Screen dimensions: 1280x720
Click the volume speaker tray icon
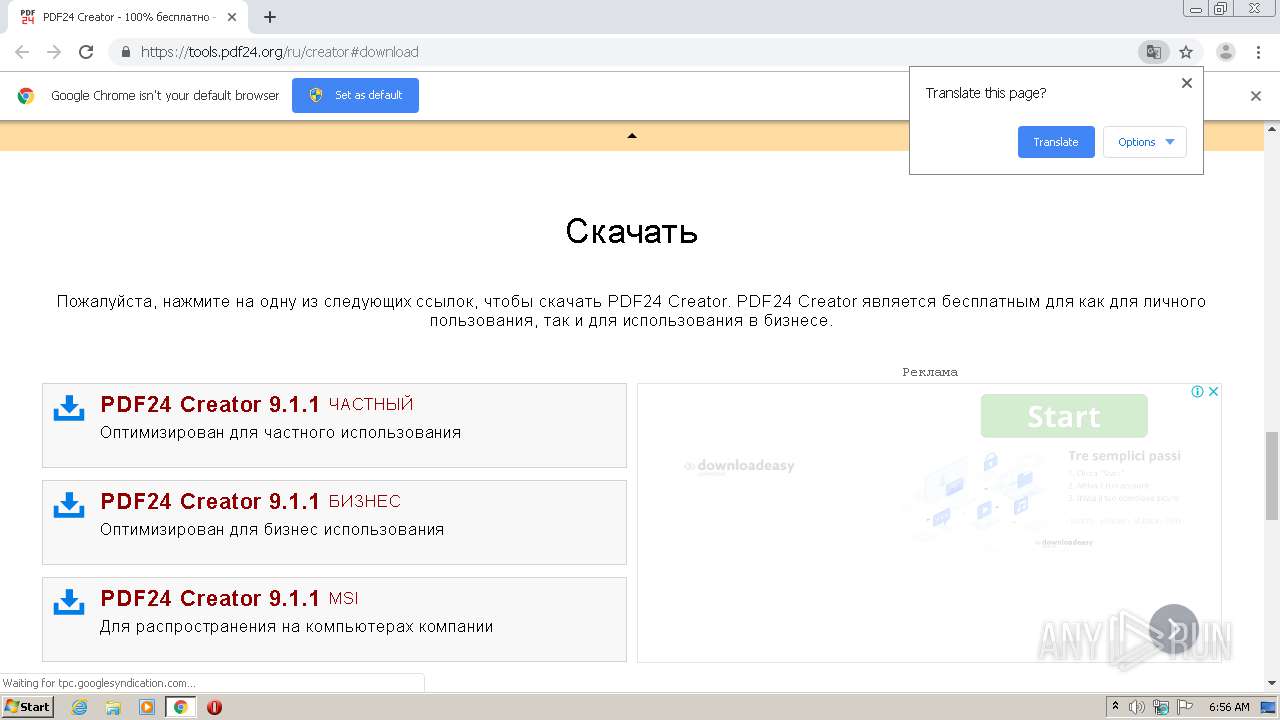pos(1137,707)
